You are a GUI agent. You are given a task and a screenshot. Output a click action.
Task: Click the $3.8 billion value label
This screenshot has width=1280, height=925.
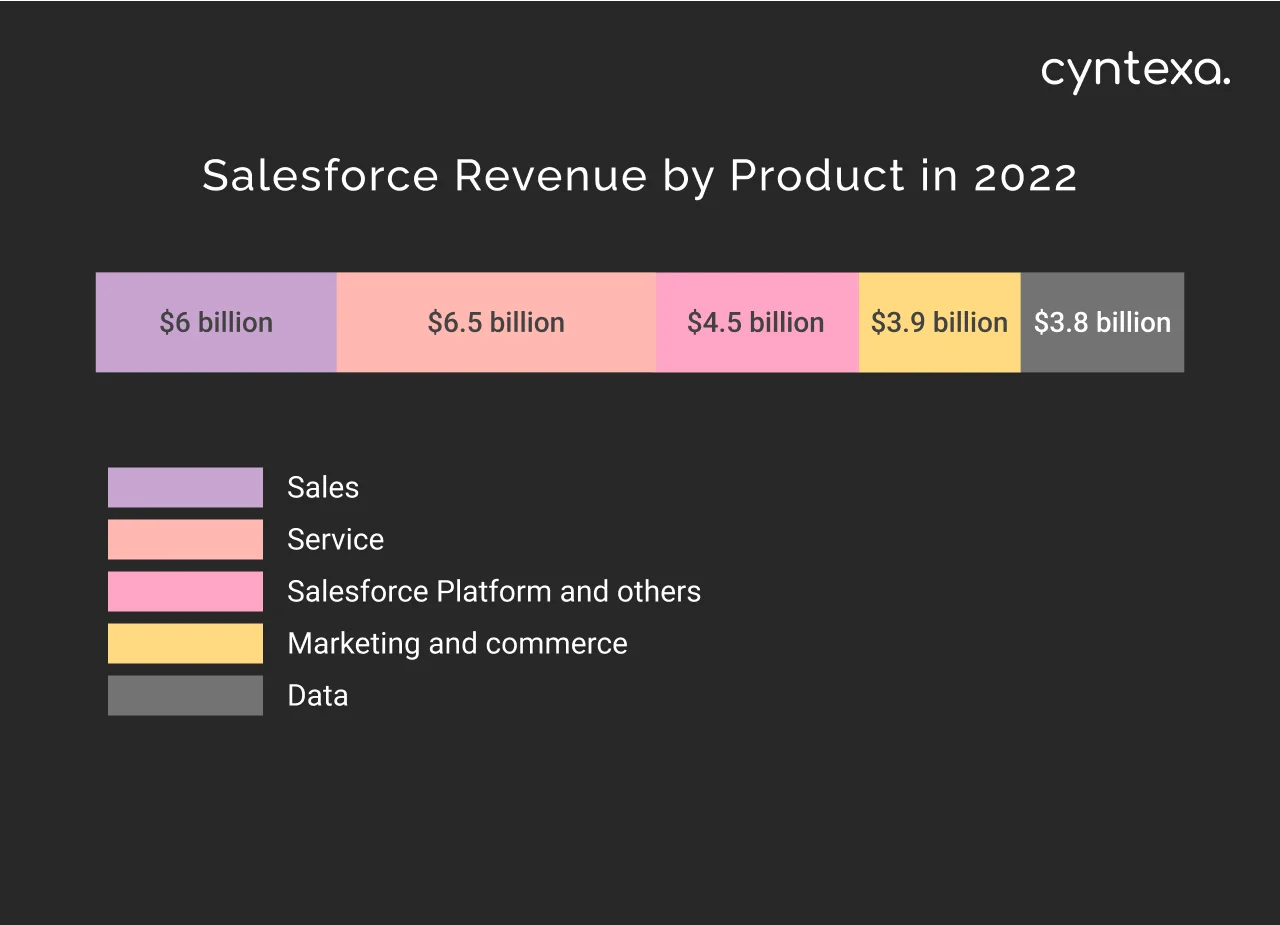(1102, 322)
